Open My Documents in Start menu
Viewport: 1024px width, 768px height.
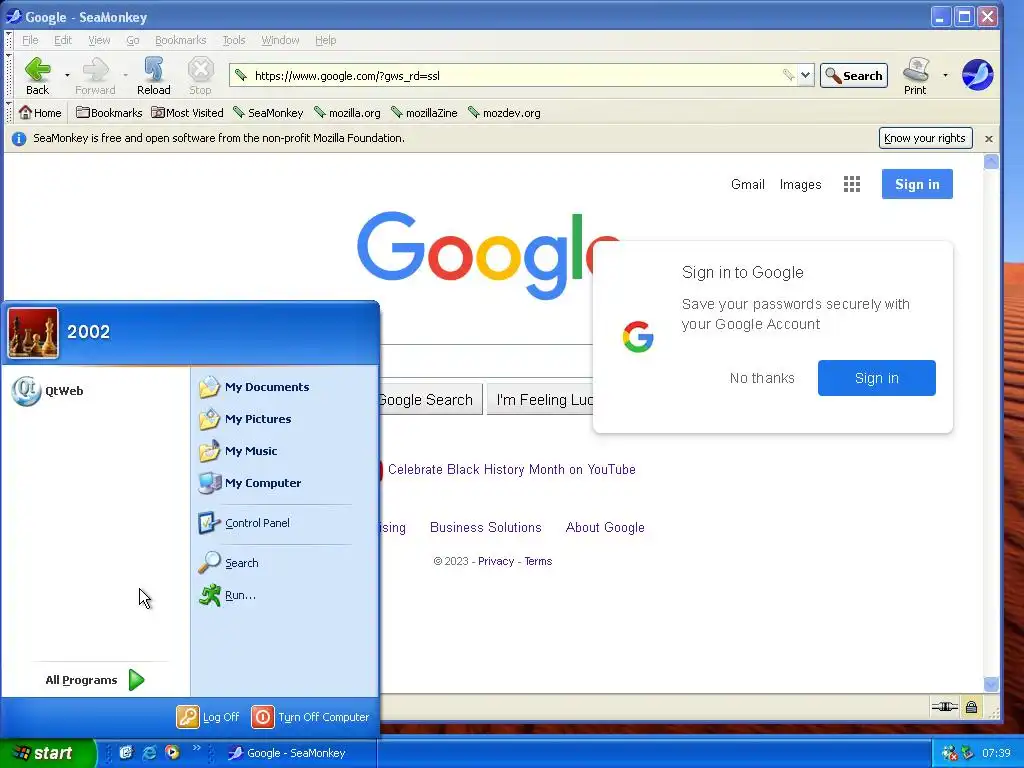click(253, 387)
